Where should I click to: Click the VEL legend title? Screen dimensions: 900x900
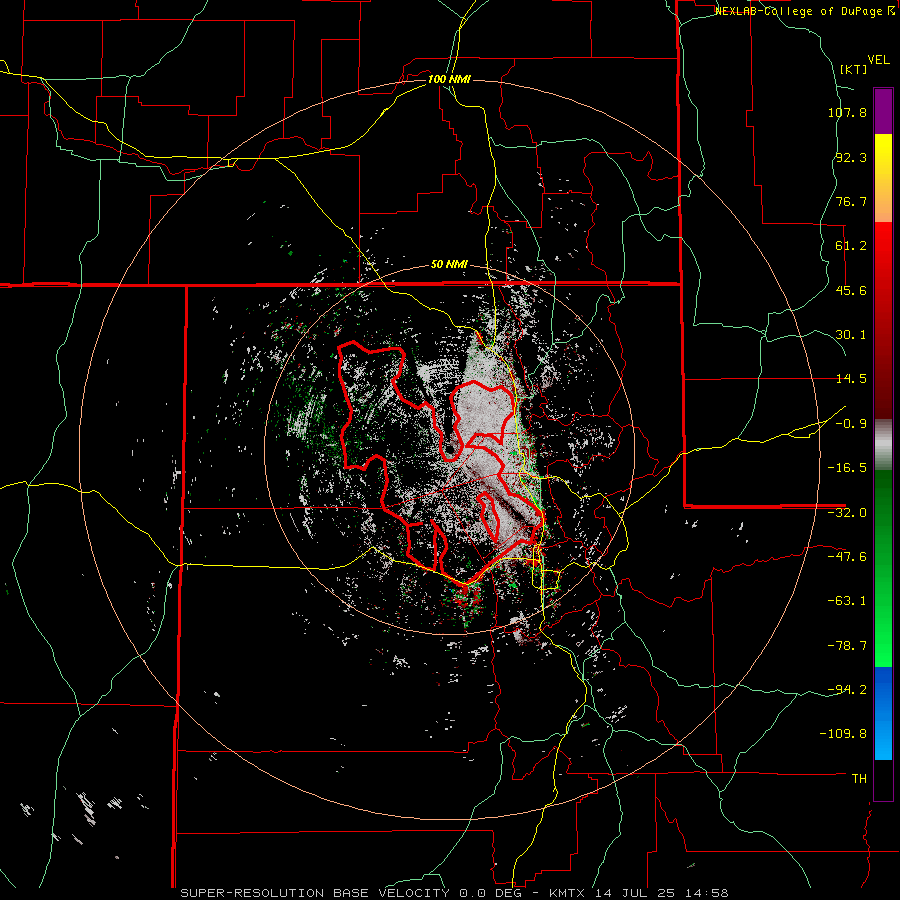tap(878, 60)
